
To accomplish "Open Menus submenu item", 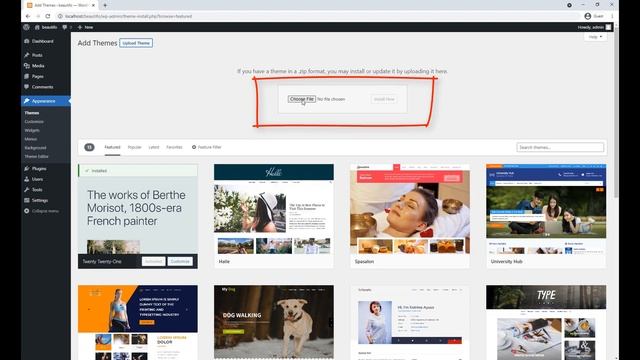I will [31, 139].
